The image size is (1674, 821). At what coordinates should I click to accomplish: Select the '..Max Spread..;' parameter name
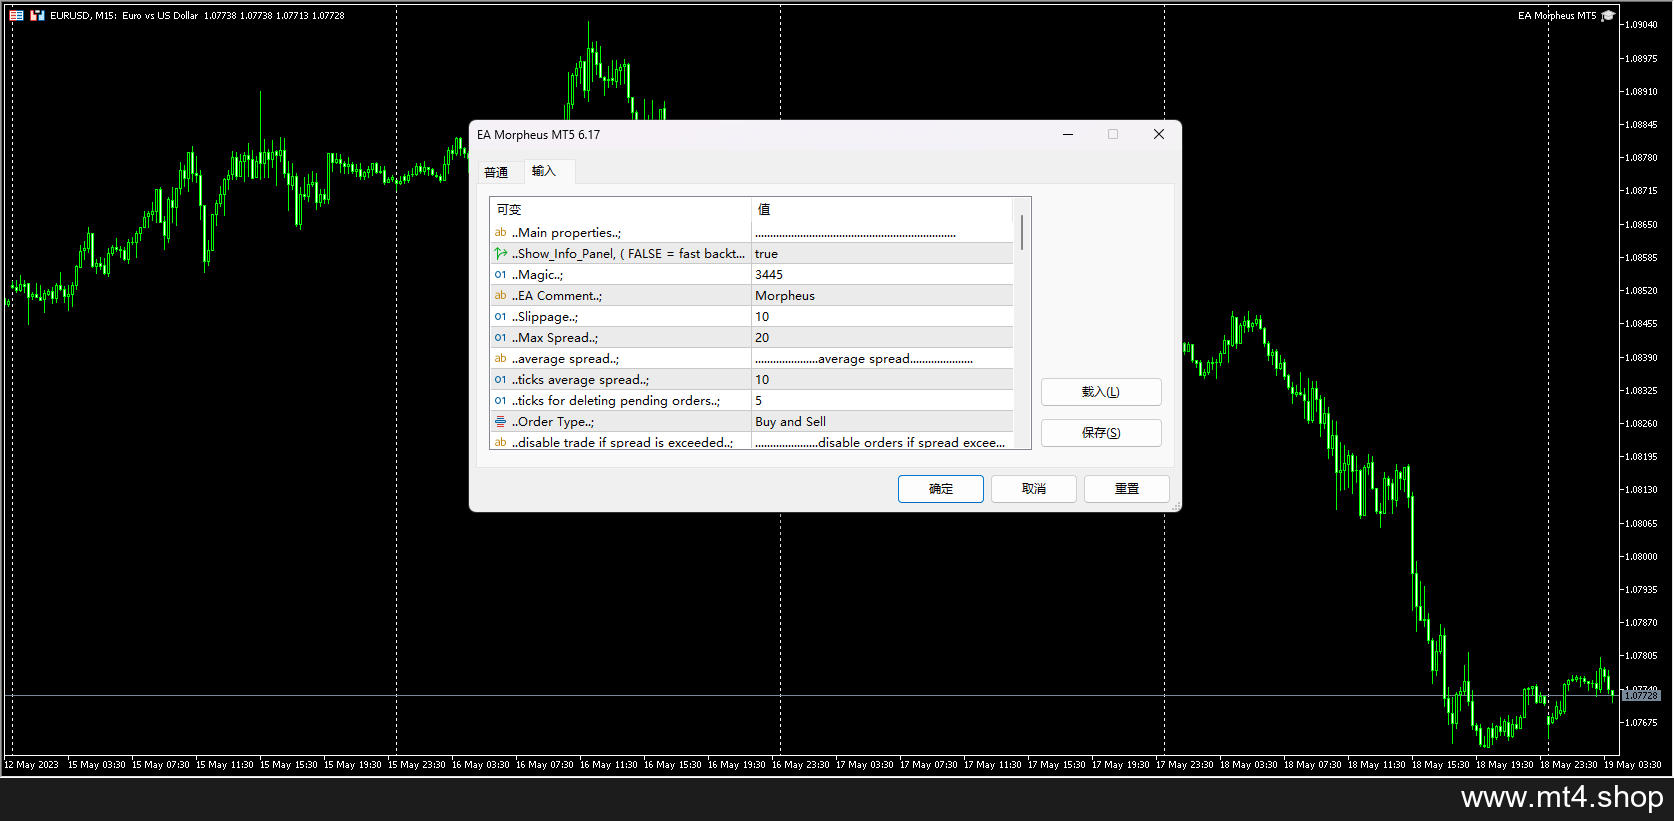click(x=555, y=338)
